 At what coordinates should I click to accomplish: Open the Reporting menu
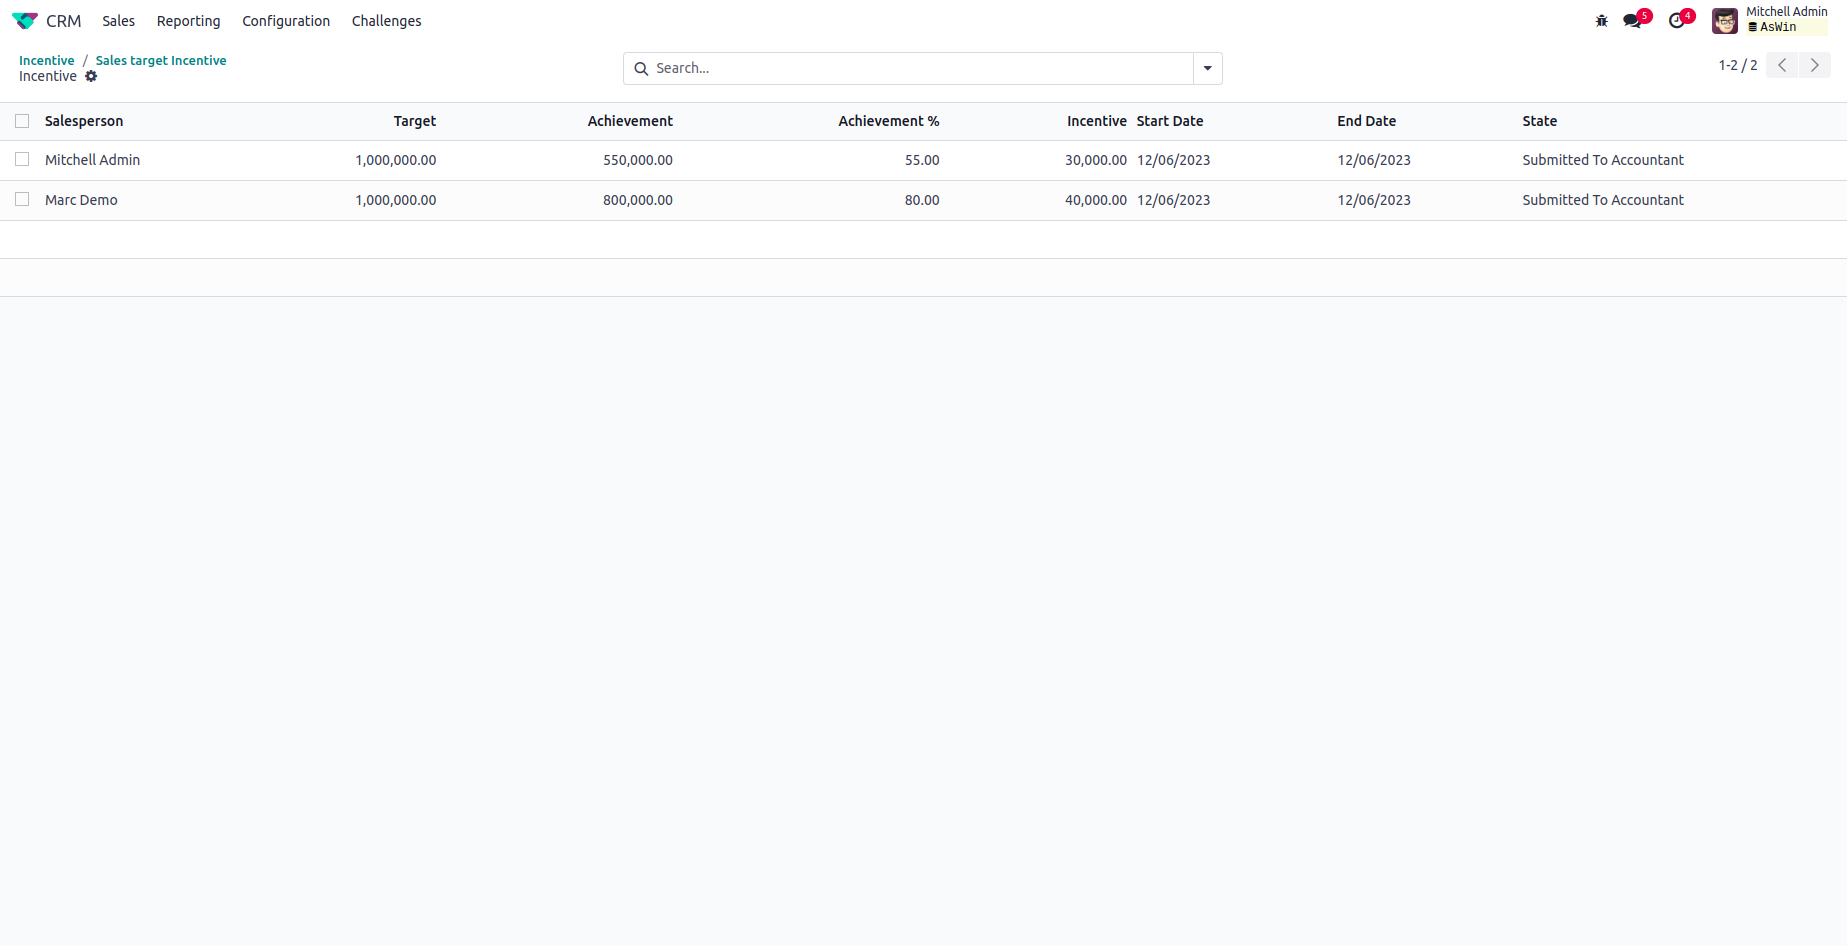(188, 21)
